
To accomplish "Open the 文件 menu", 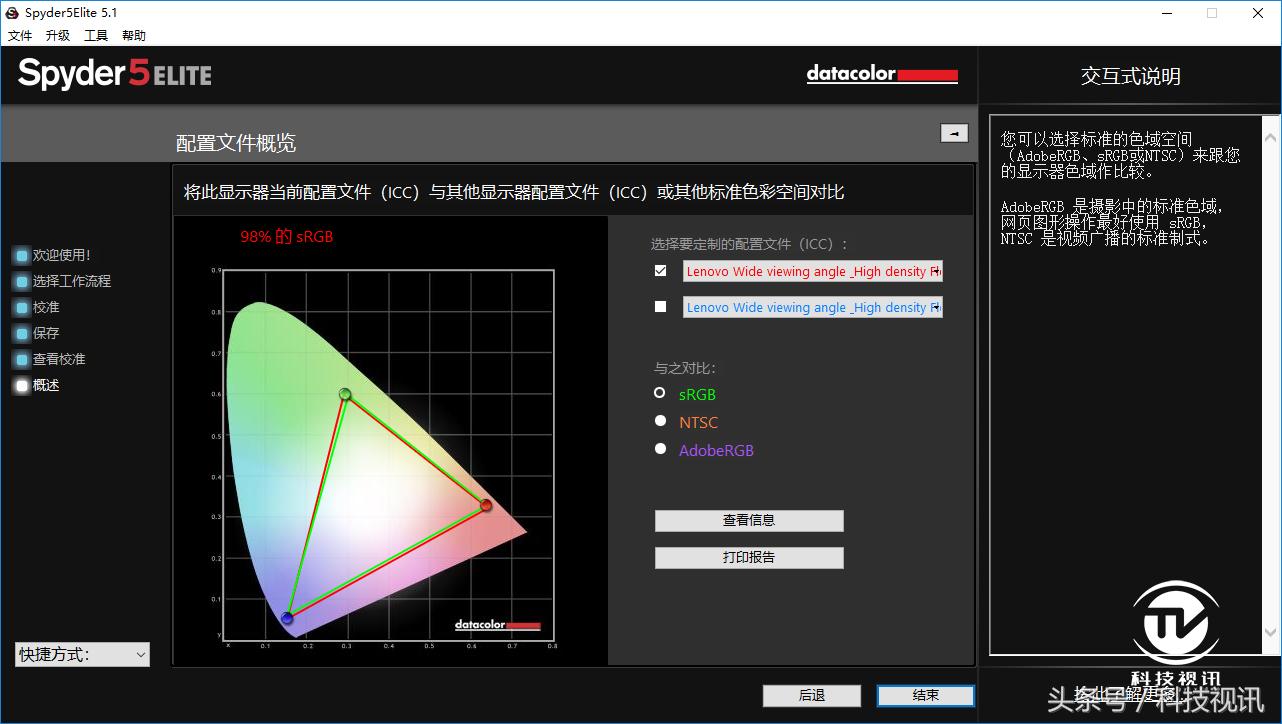I will pos(20,35).
